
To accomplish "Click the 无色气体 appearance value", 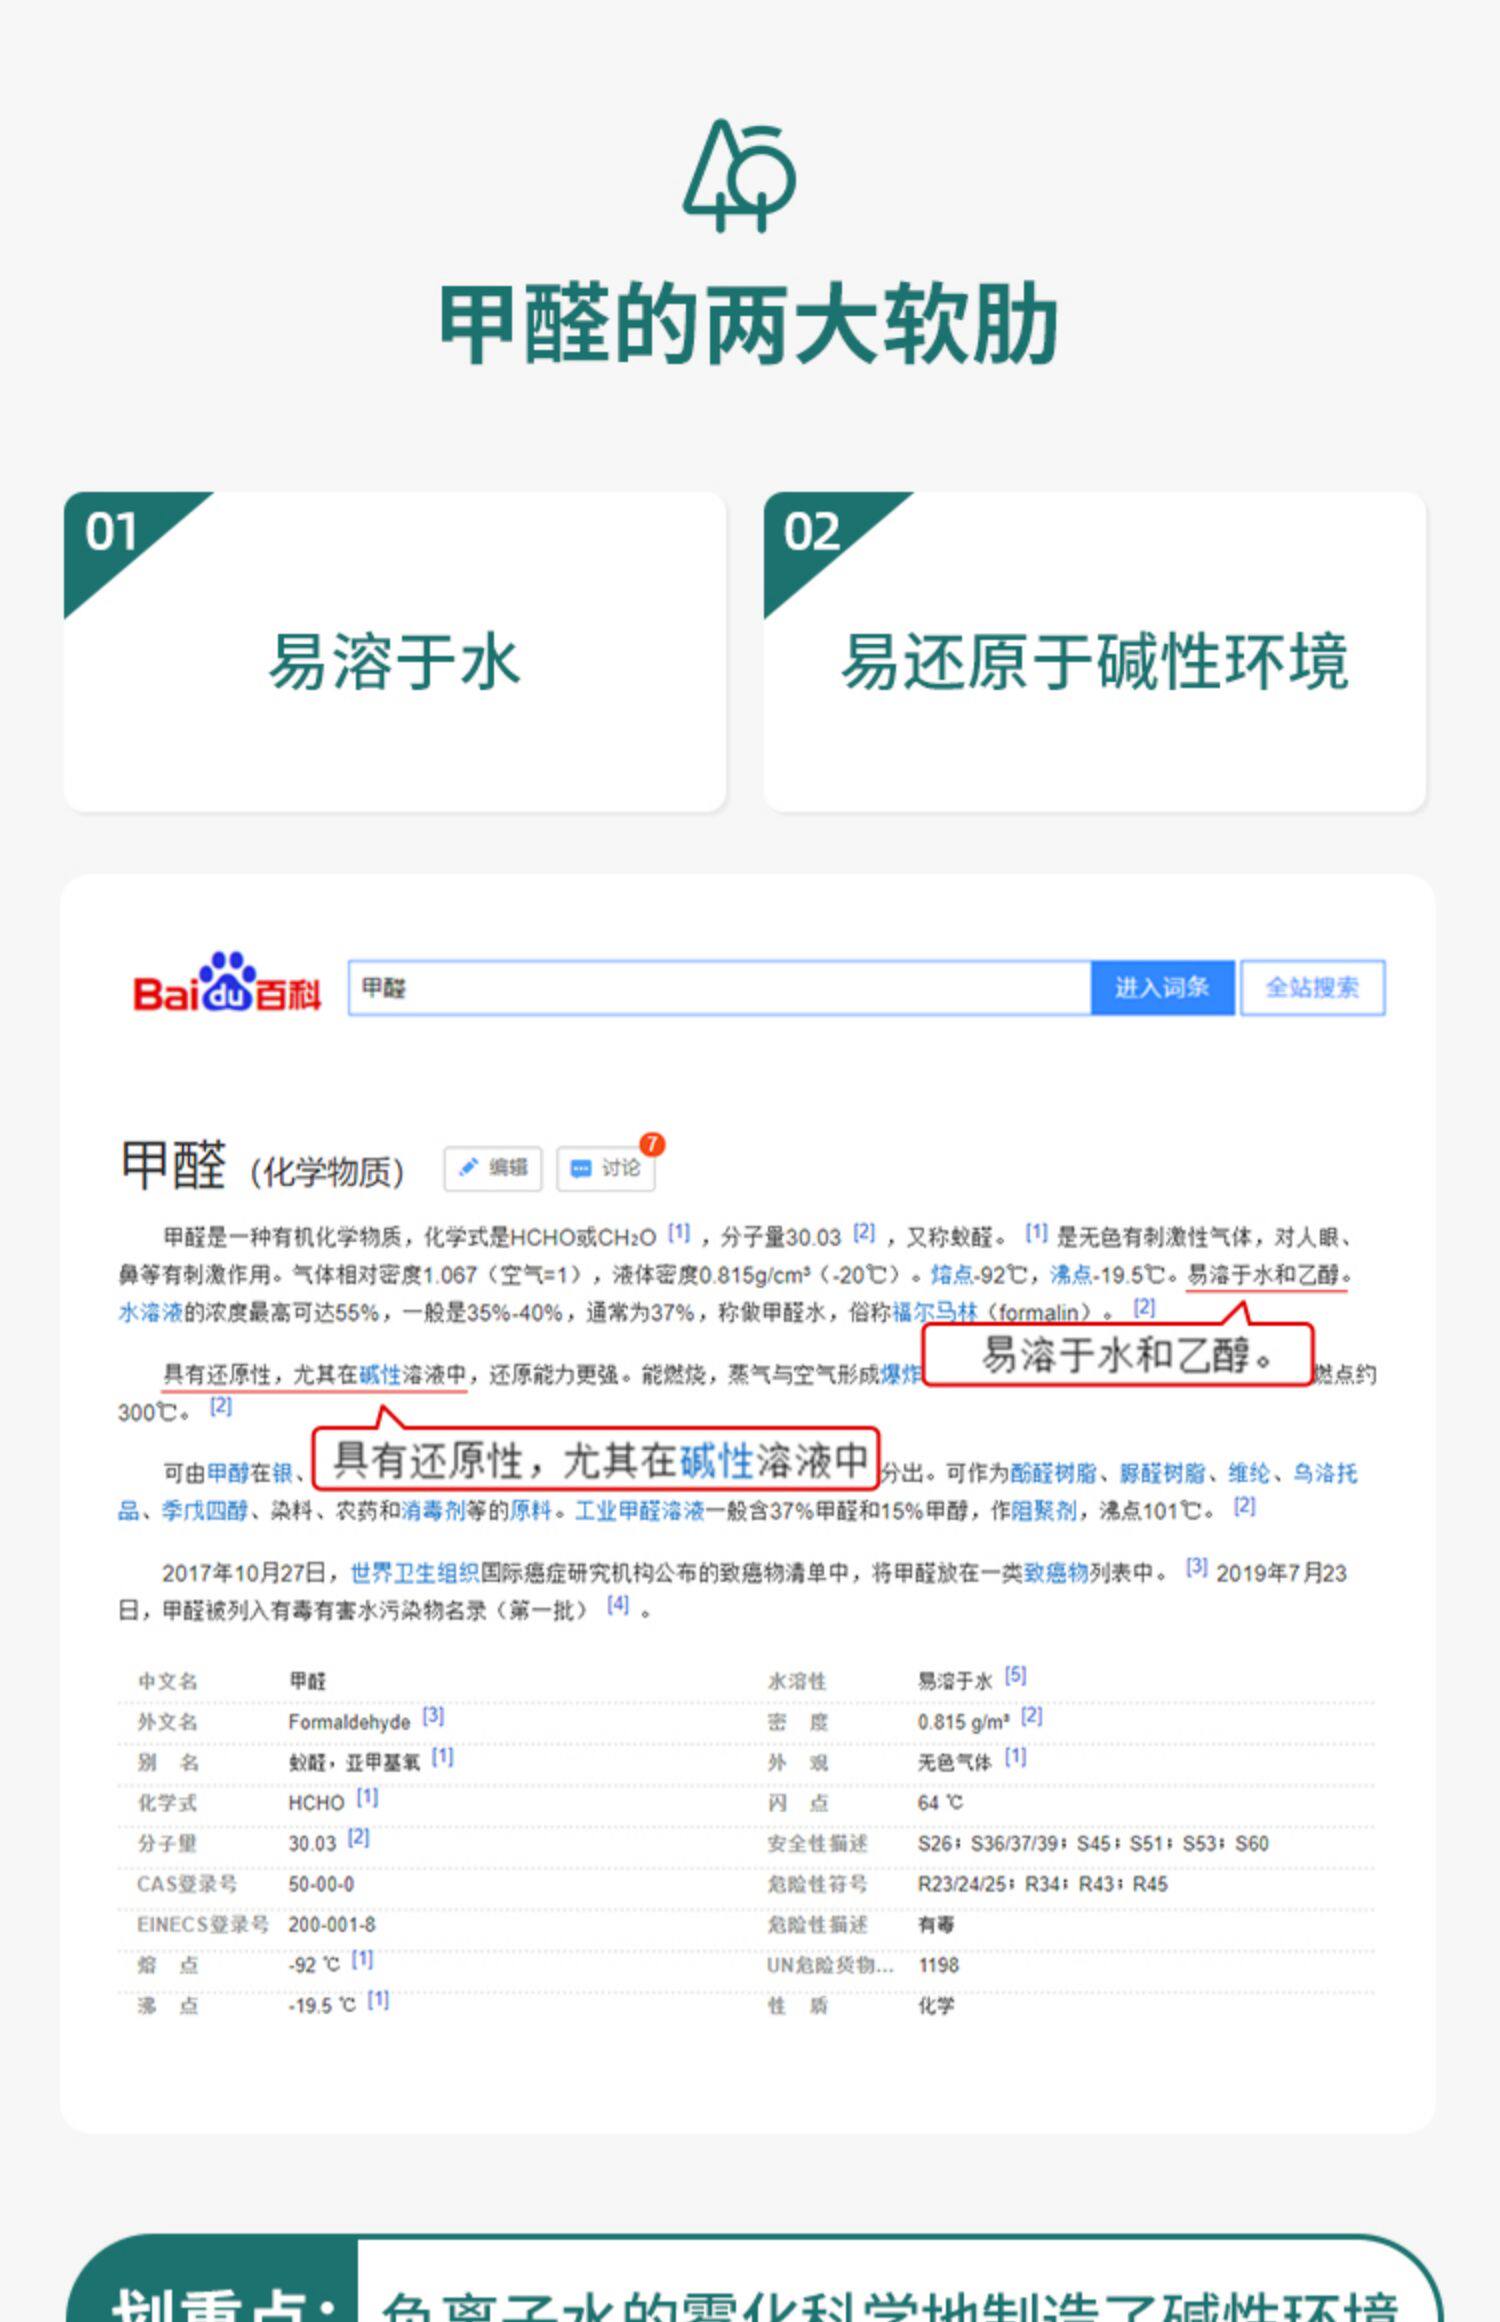I will click(955, 1762).
